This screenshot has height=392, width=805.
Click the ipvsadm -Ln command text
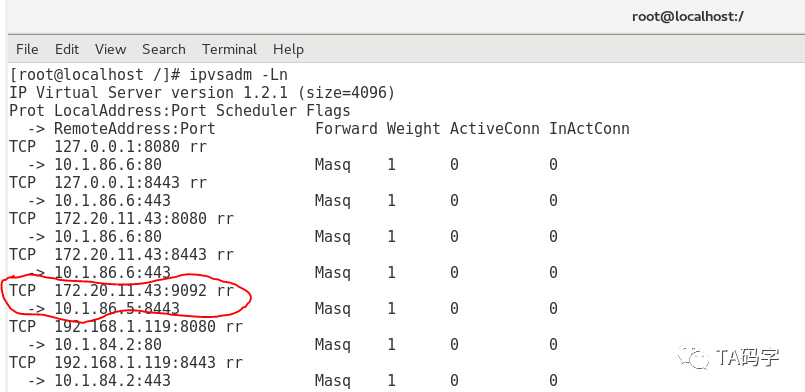(239, 75)
